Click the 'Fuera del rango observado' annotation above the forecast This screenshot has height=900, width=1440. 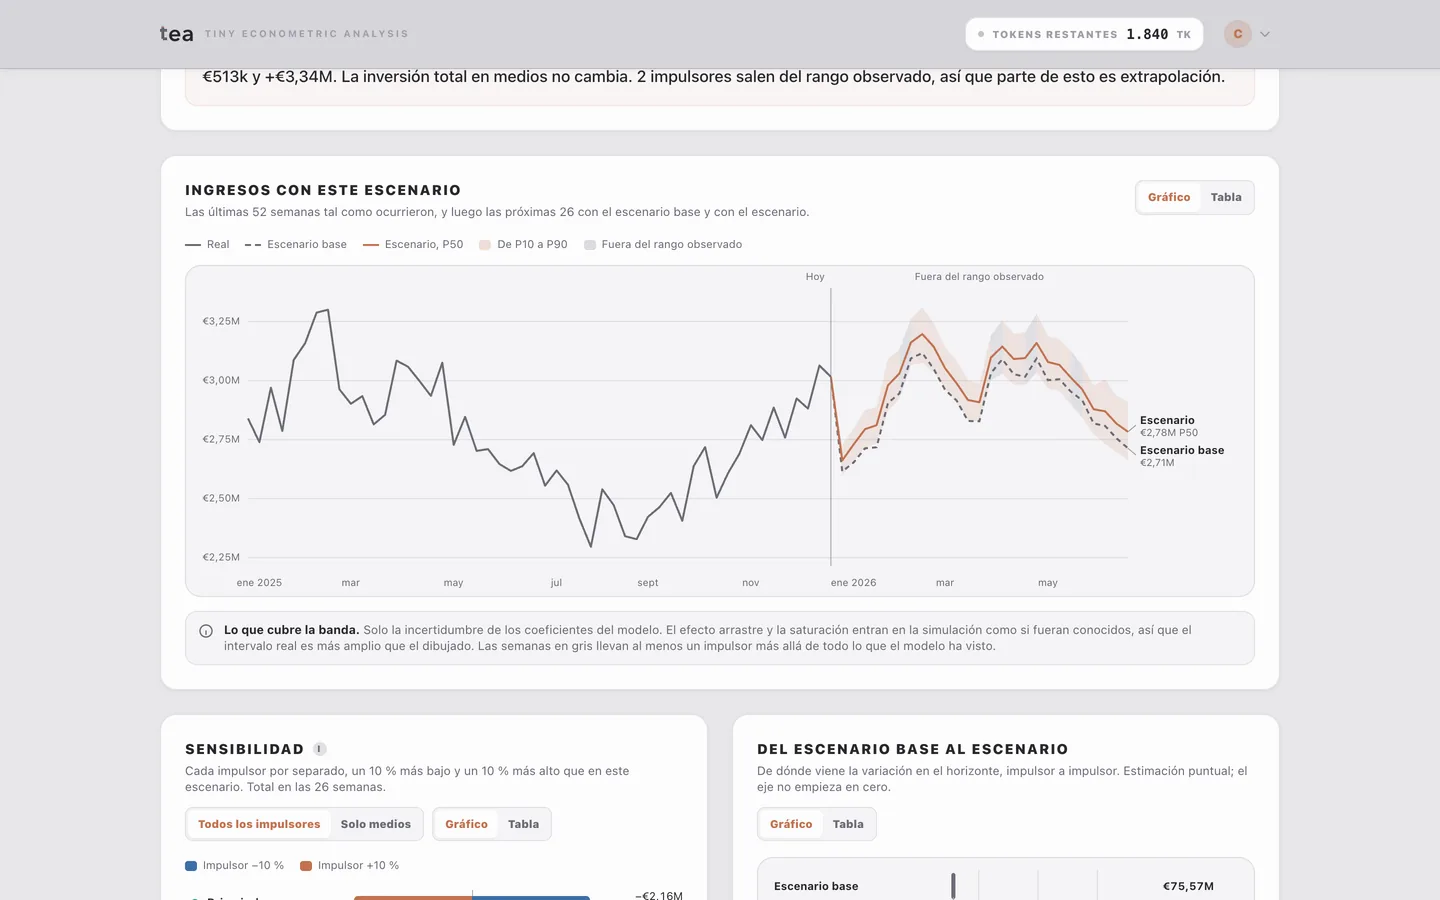(x=979, y=277)
